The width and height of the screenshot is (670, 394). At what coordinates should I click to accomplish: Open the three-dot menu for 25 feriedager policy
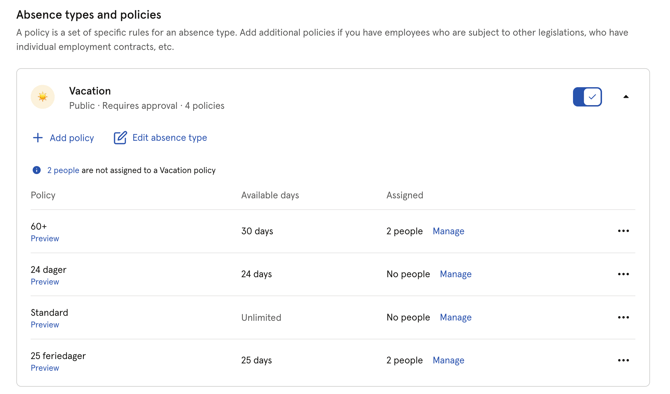(x=623, y=361)
